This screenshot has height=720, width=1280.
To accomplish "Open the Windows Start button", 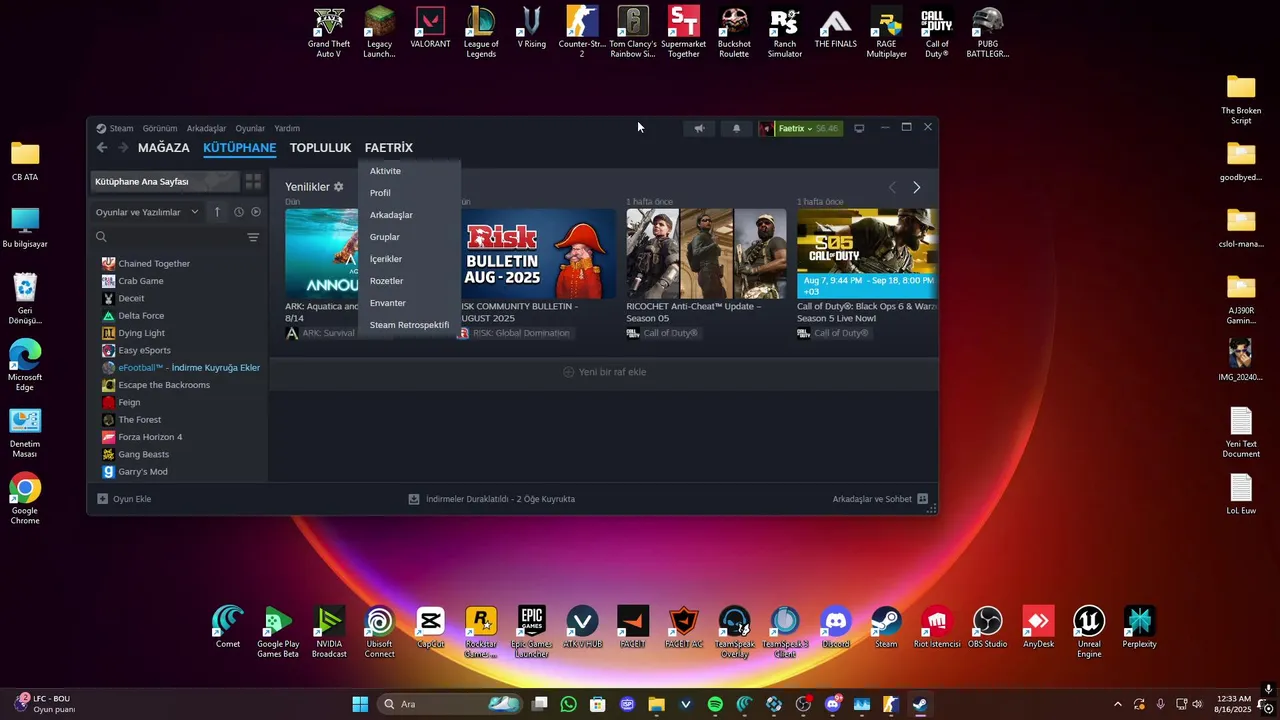I will (x=360, y=704).
